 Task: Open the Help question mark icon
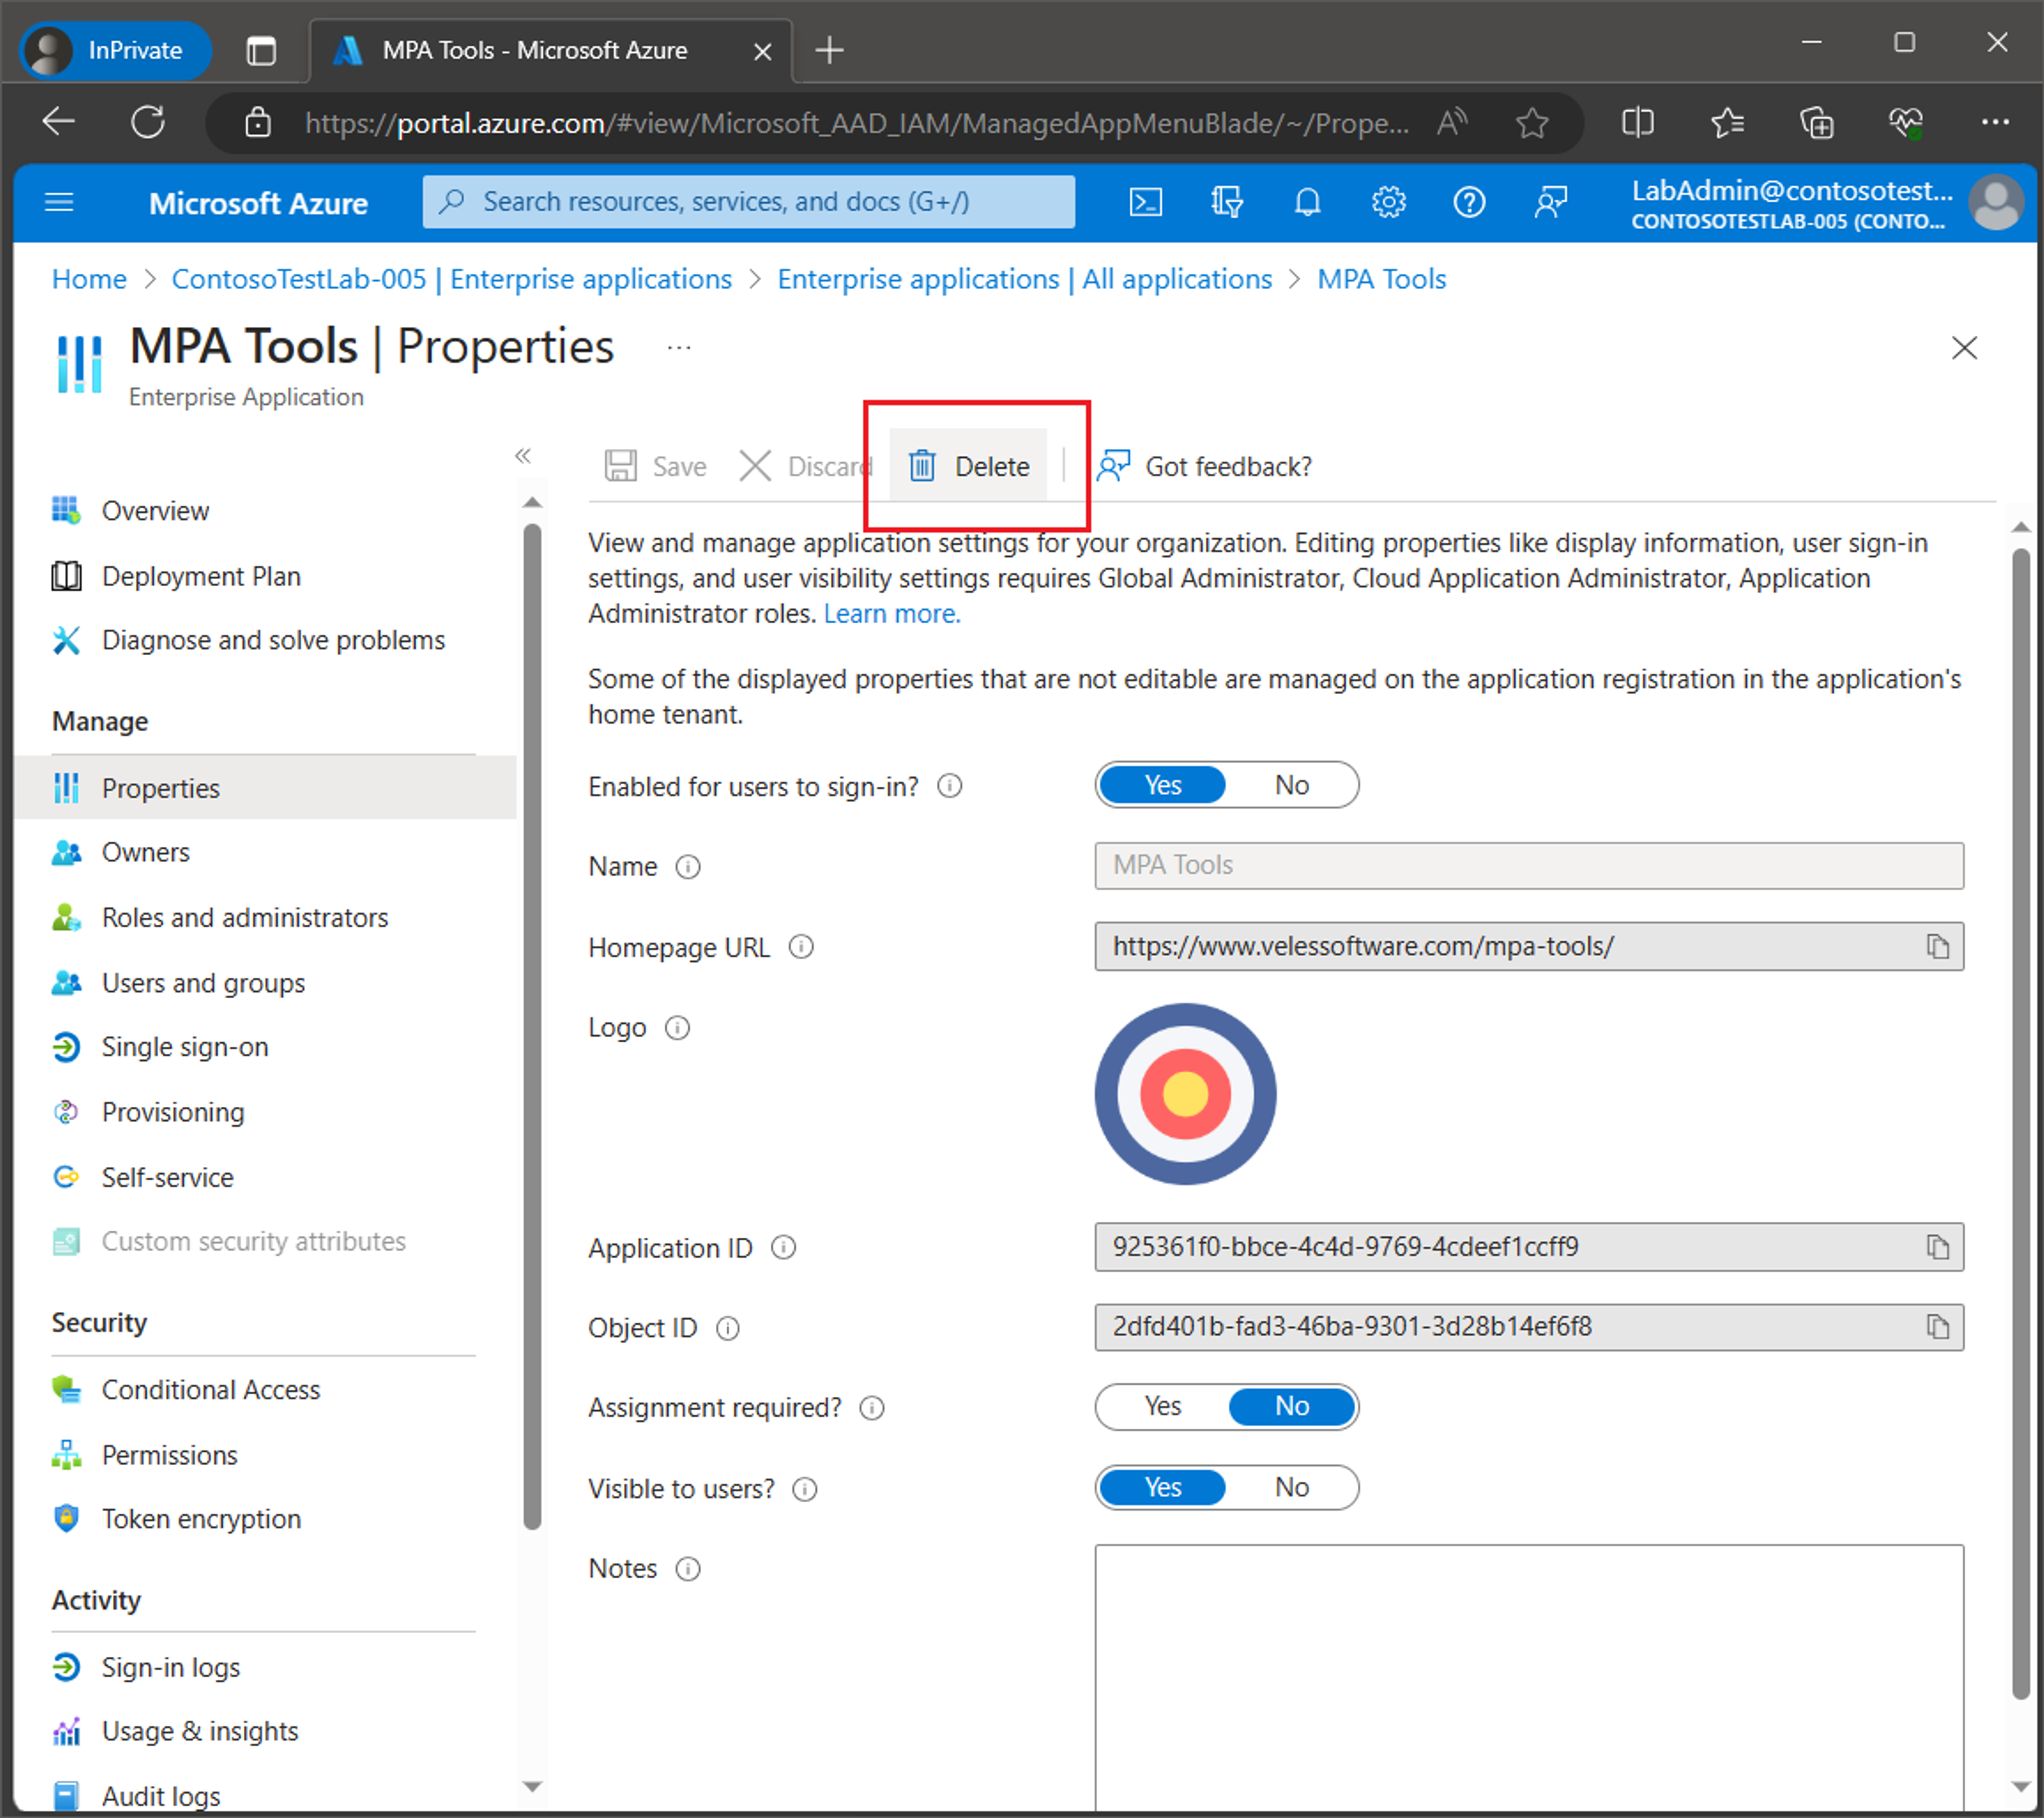tap(1469, 202)
